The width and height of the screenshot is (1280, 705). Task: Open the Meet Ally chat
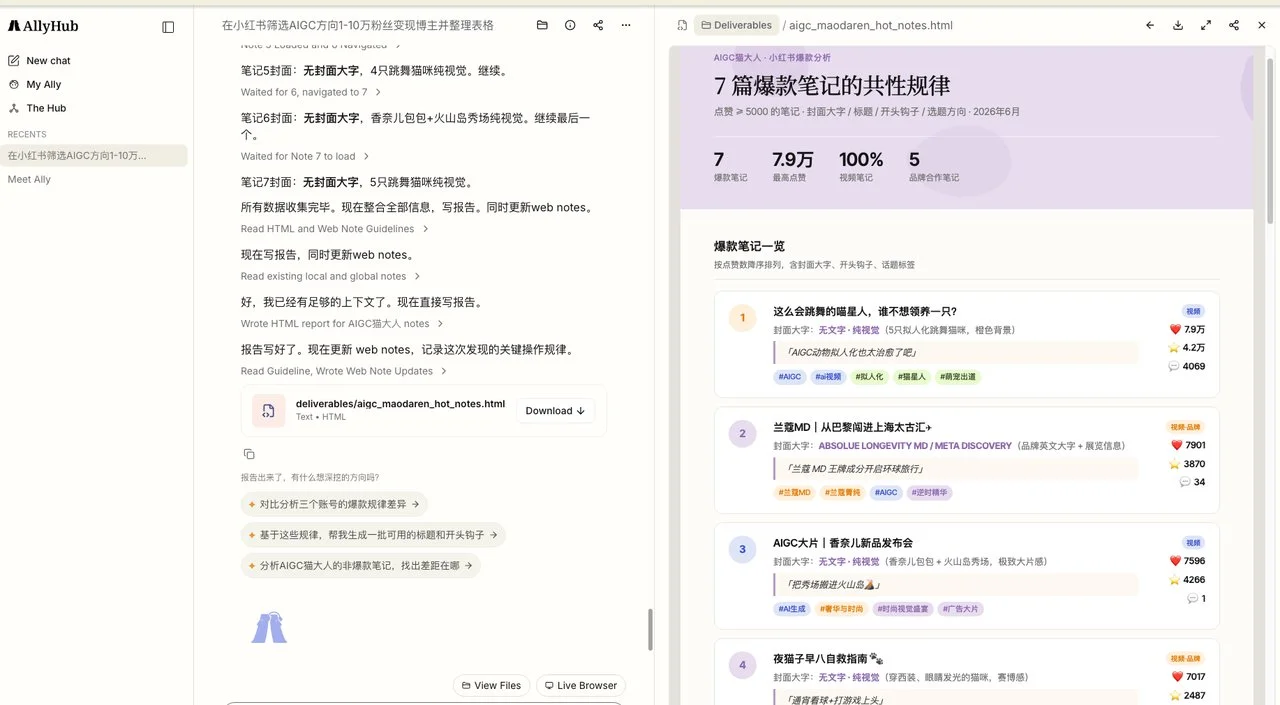(29, 180)
